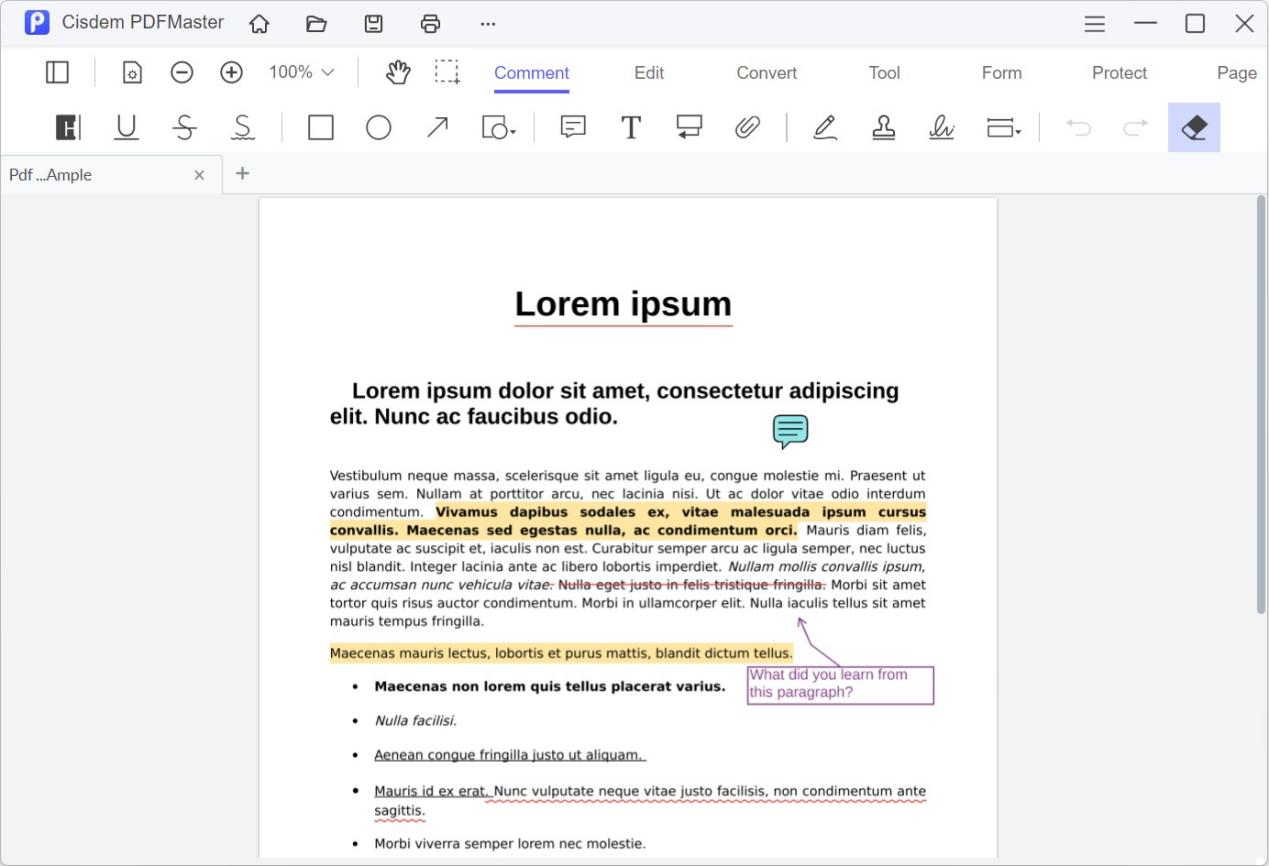The width and height of the screenshot is (1269, 866).
Task: Select the Rectangle shape tool
Action: 320,127
